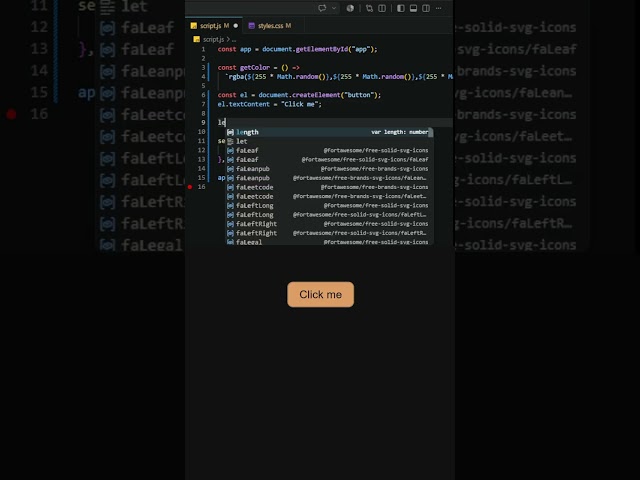640x480 pixels.
Task: Select faLeftLong from free-solid-svg-icons package
Action: (329, 206)
